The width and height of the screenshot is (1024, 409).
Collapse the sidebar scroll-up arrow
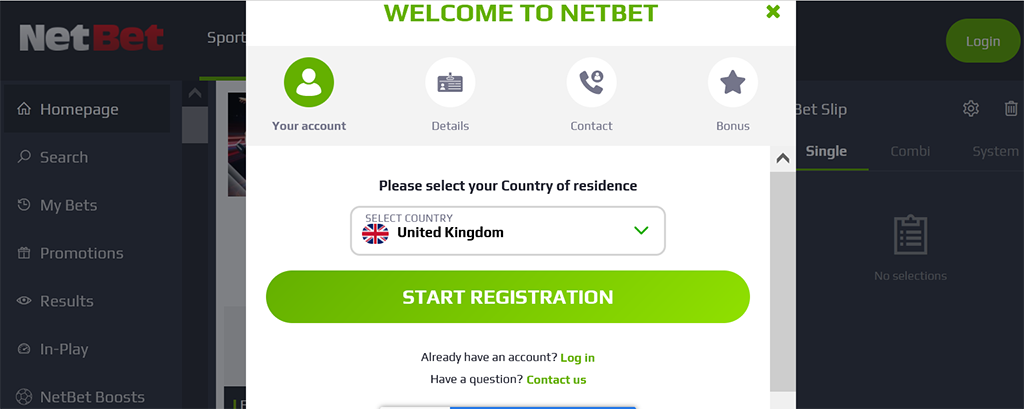tap(194, 94)
